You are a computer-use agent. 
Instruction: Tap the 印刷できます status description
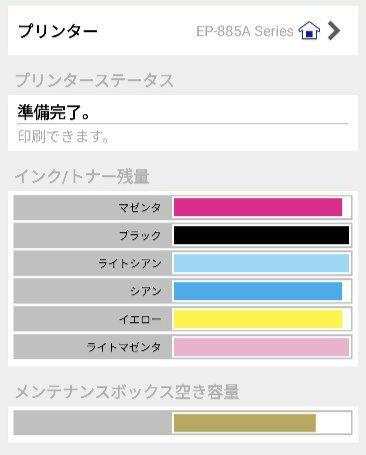click(63, 136)
